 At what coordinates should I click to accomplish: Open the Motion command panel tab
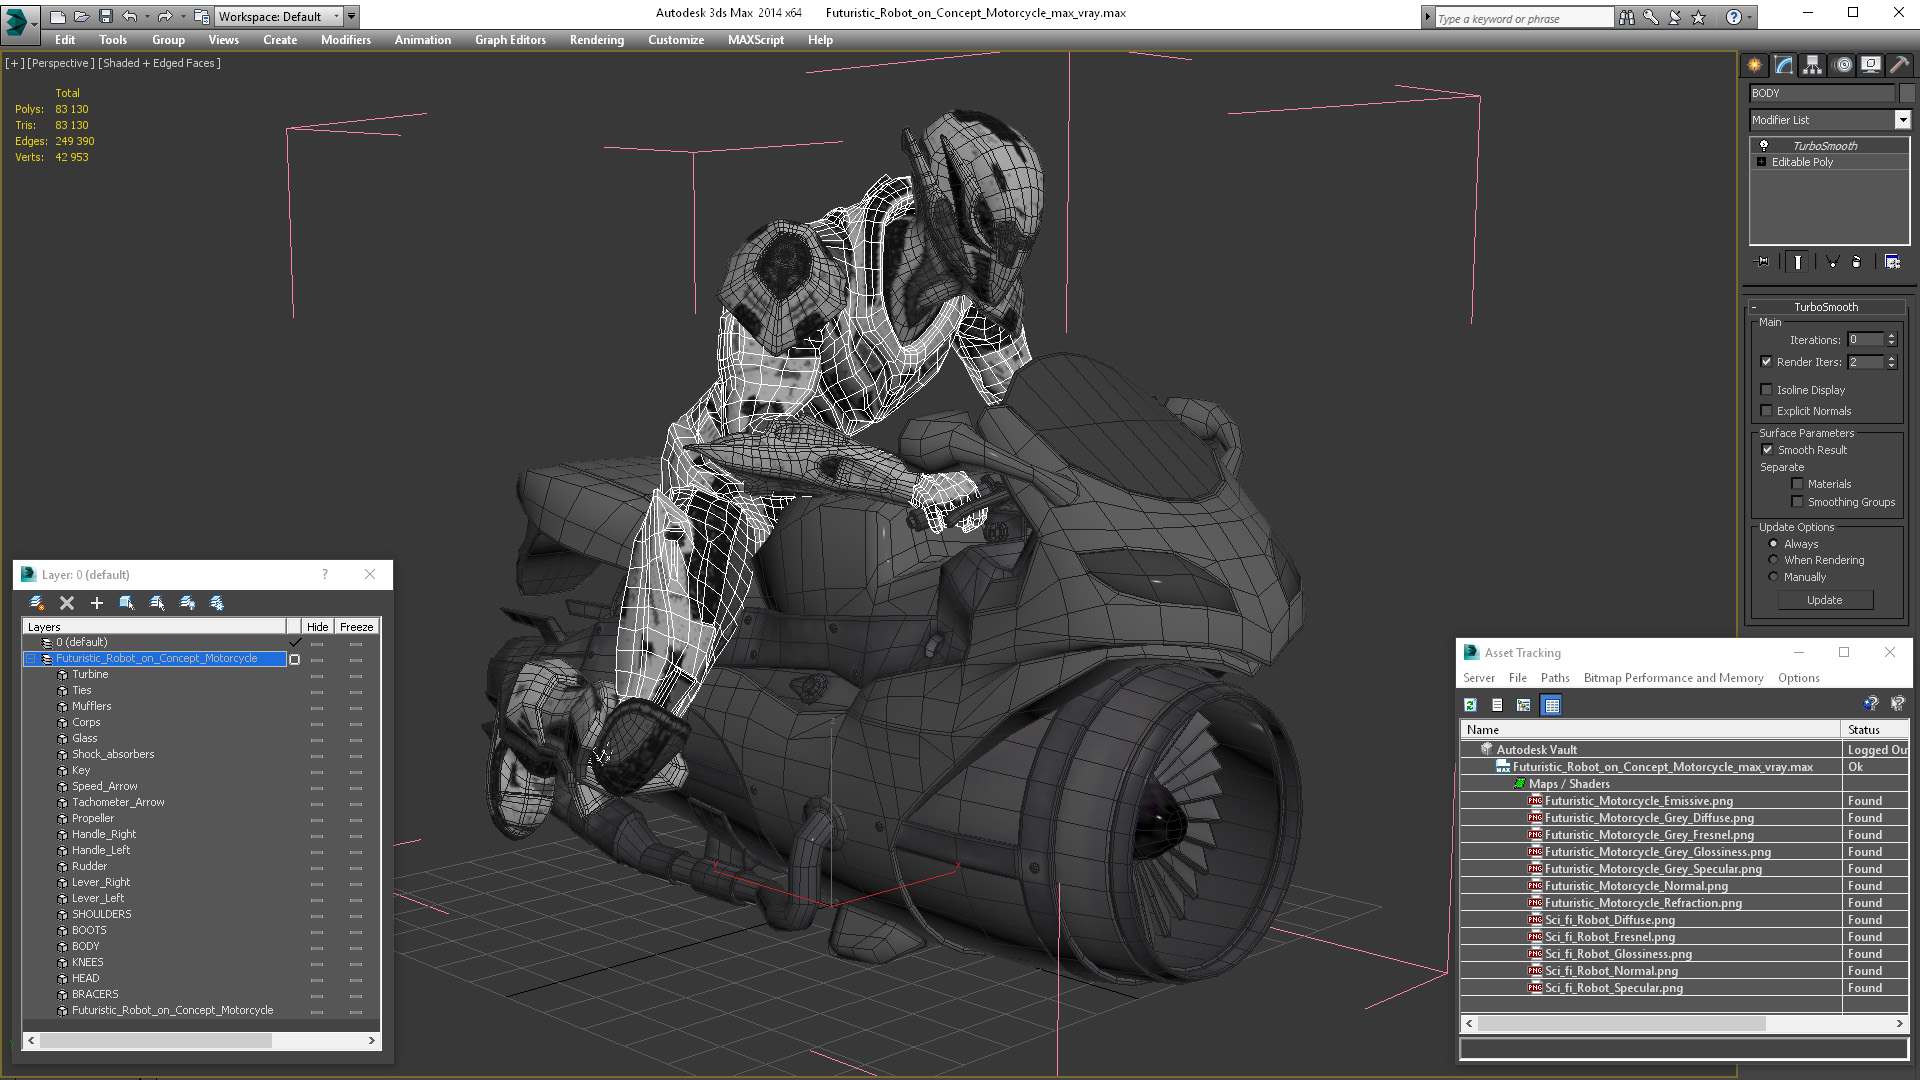(x=1843, y=65)
